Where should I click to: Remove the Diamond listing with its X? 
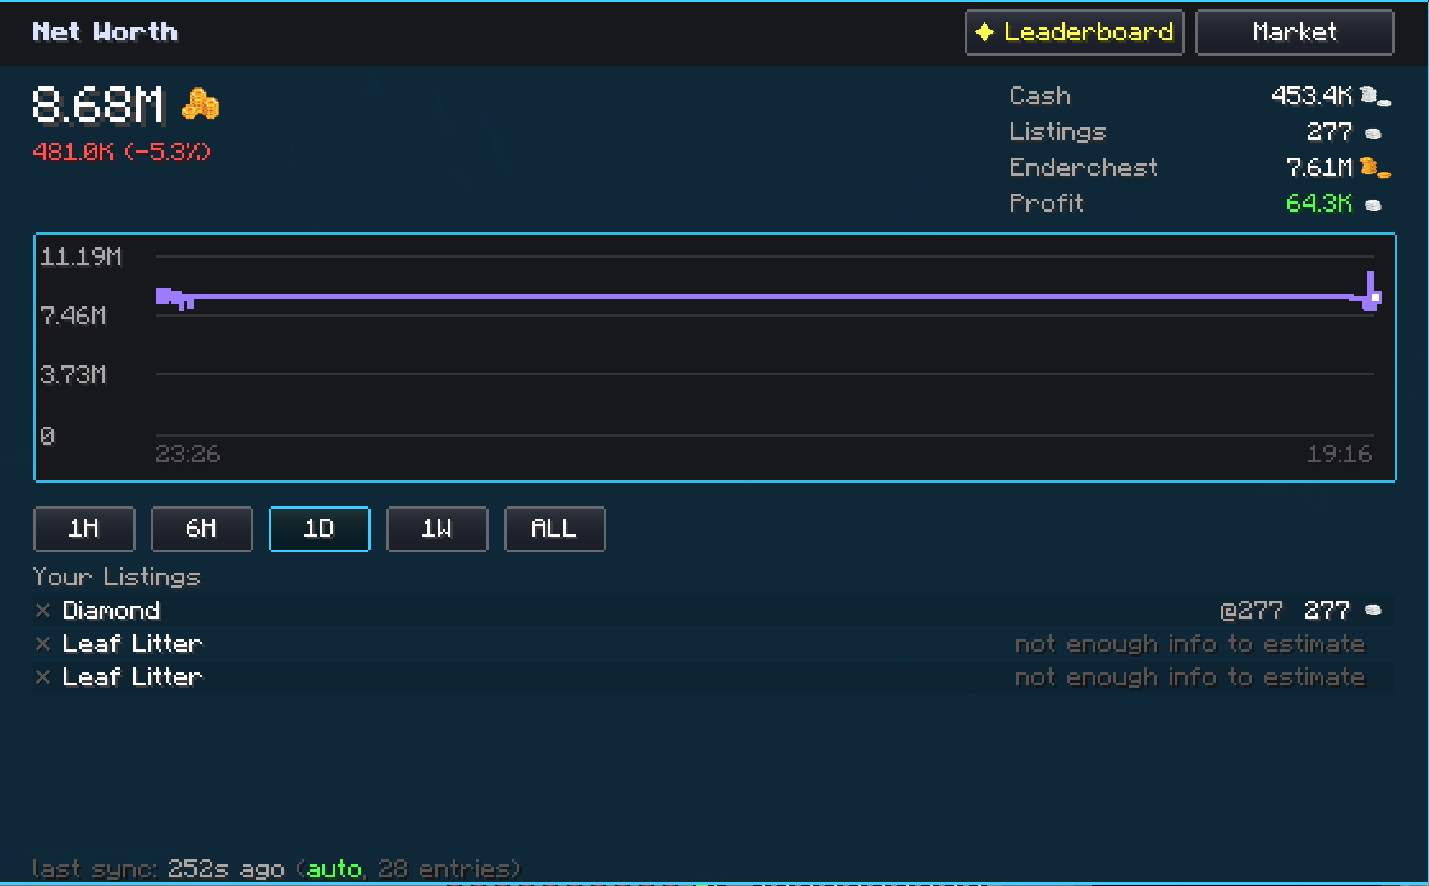(x=43, y=610)
